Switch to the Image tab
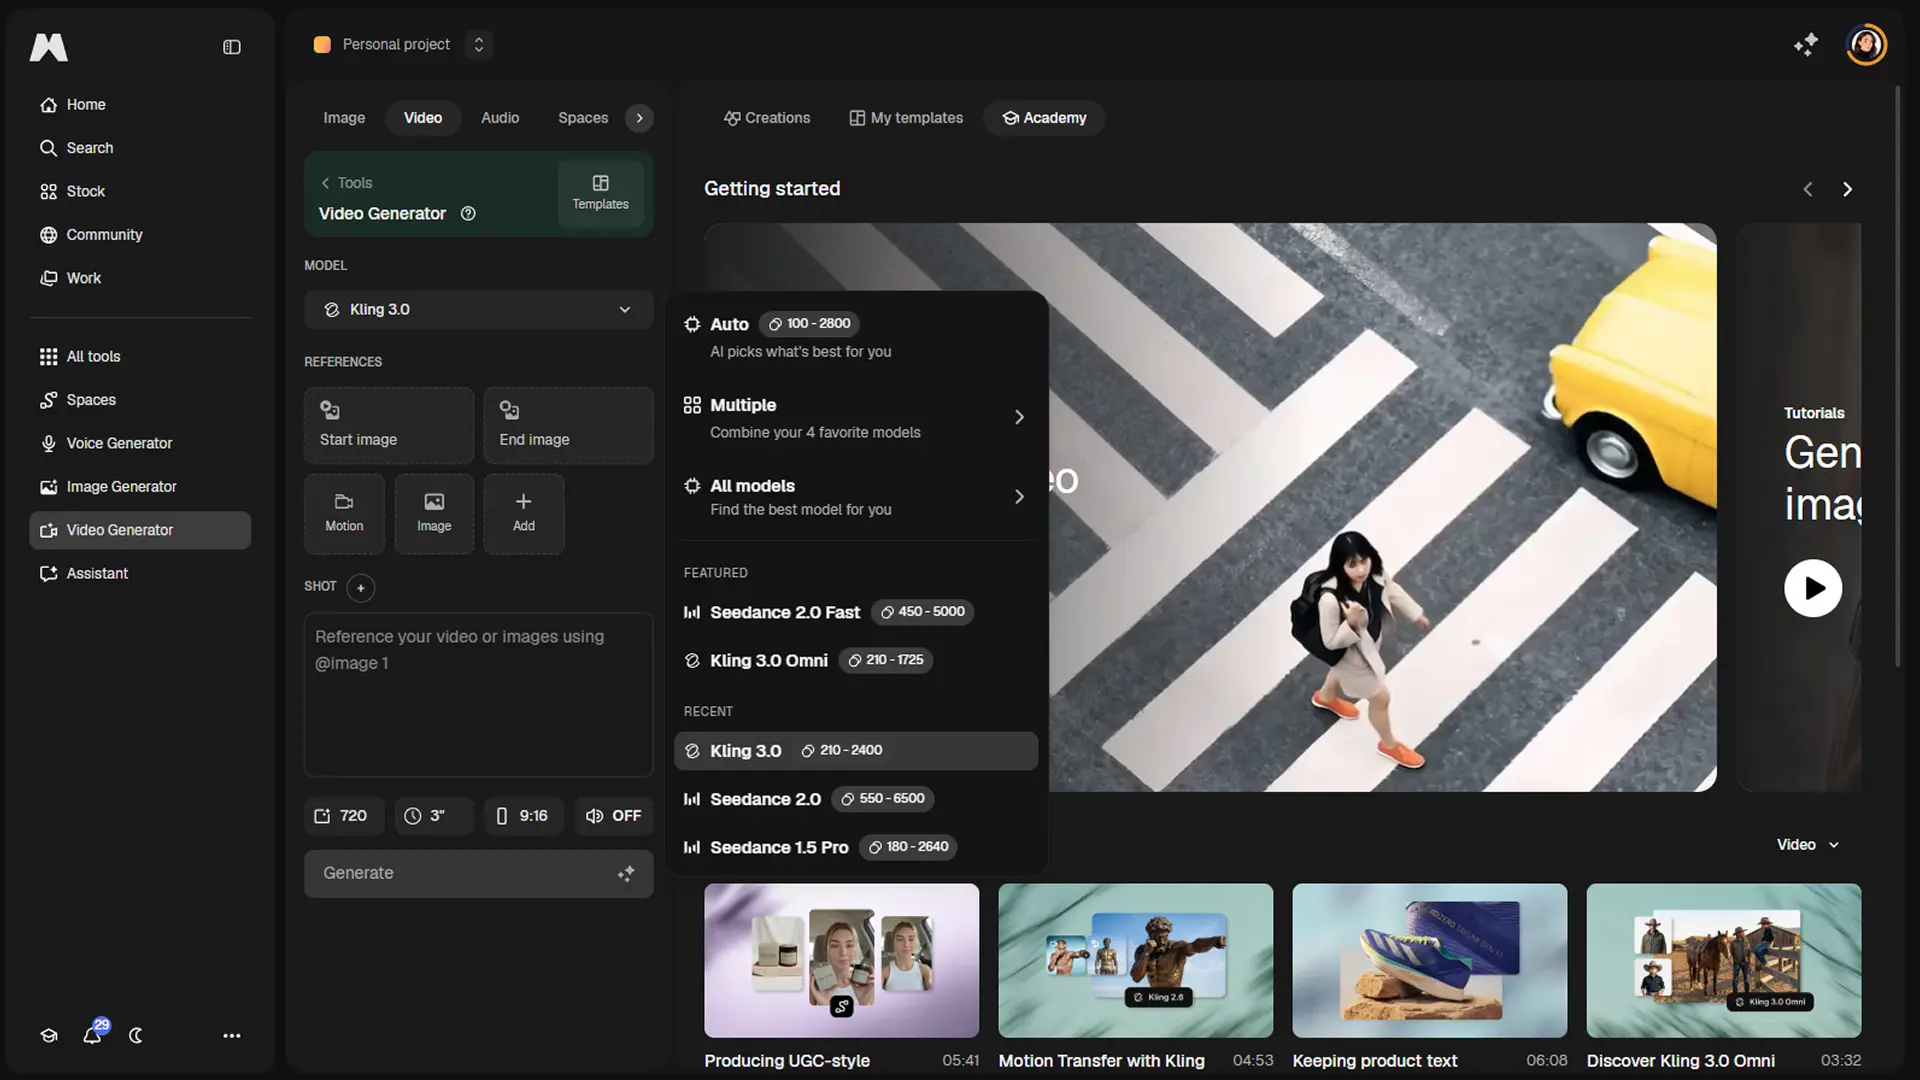Viewport: 1920px width, 1080px height. (x=344, y=118)
